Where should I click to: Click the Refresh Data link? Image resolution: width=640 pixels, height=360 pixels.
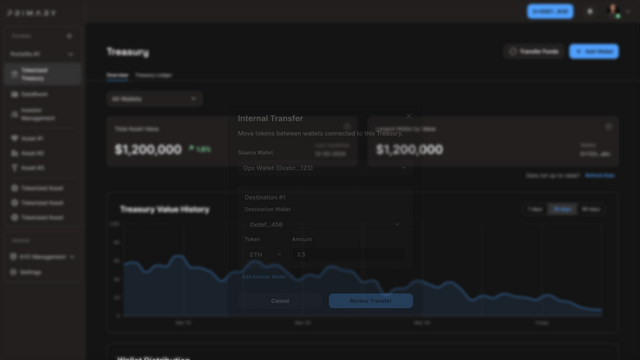click(x=600, y=176)
